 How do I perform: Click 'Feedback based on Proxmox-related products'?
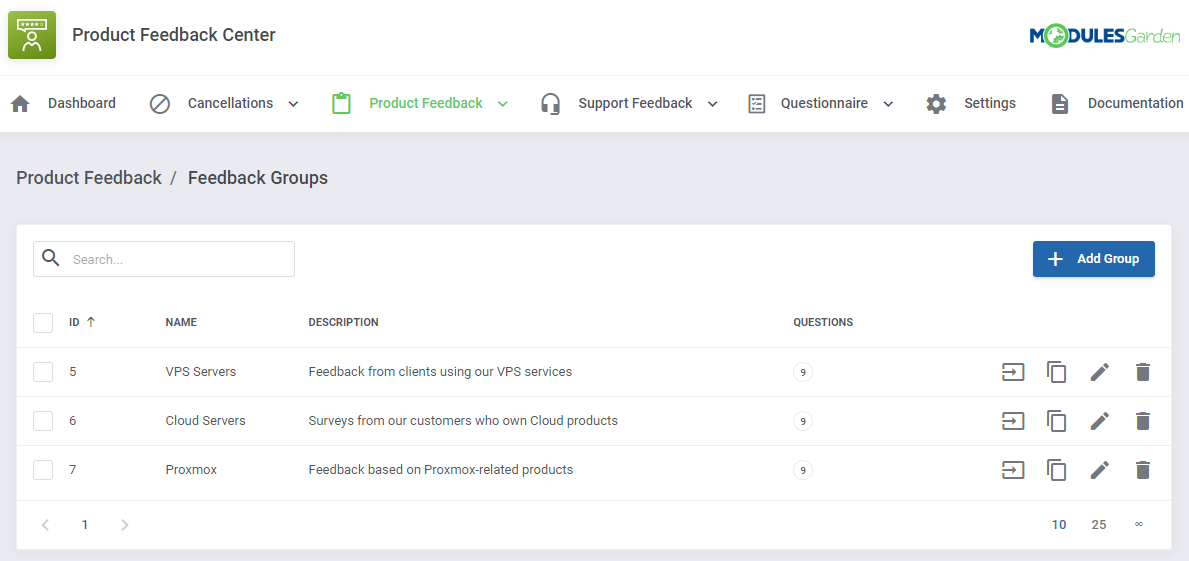[x=441, y=470]
